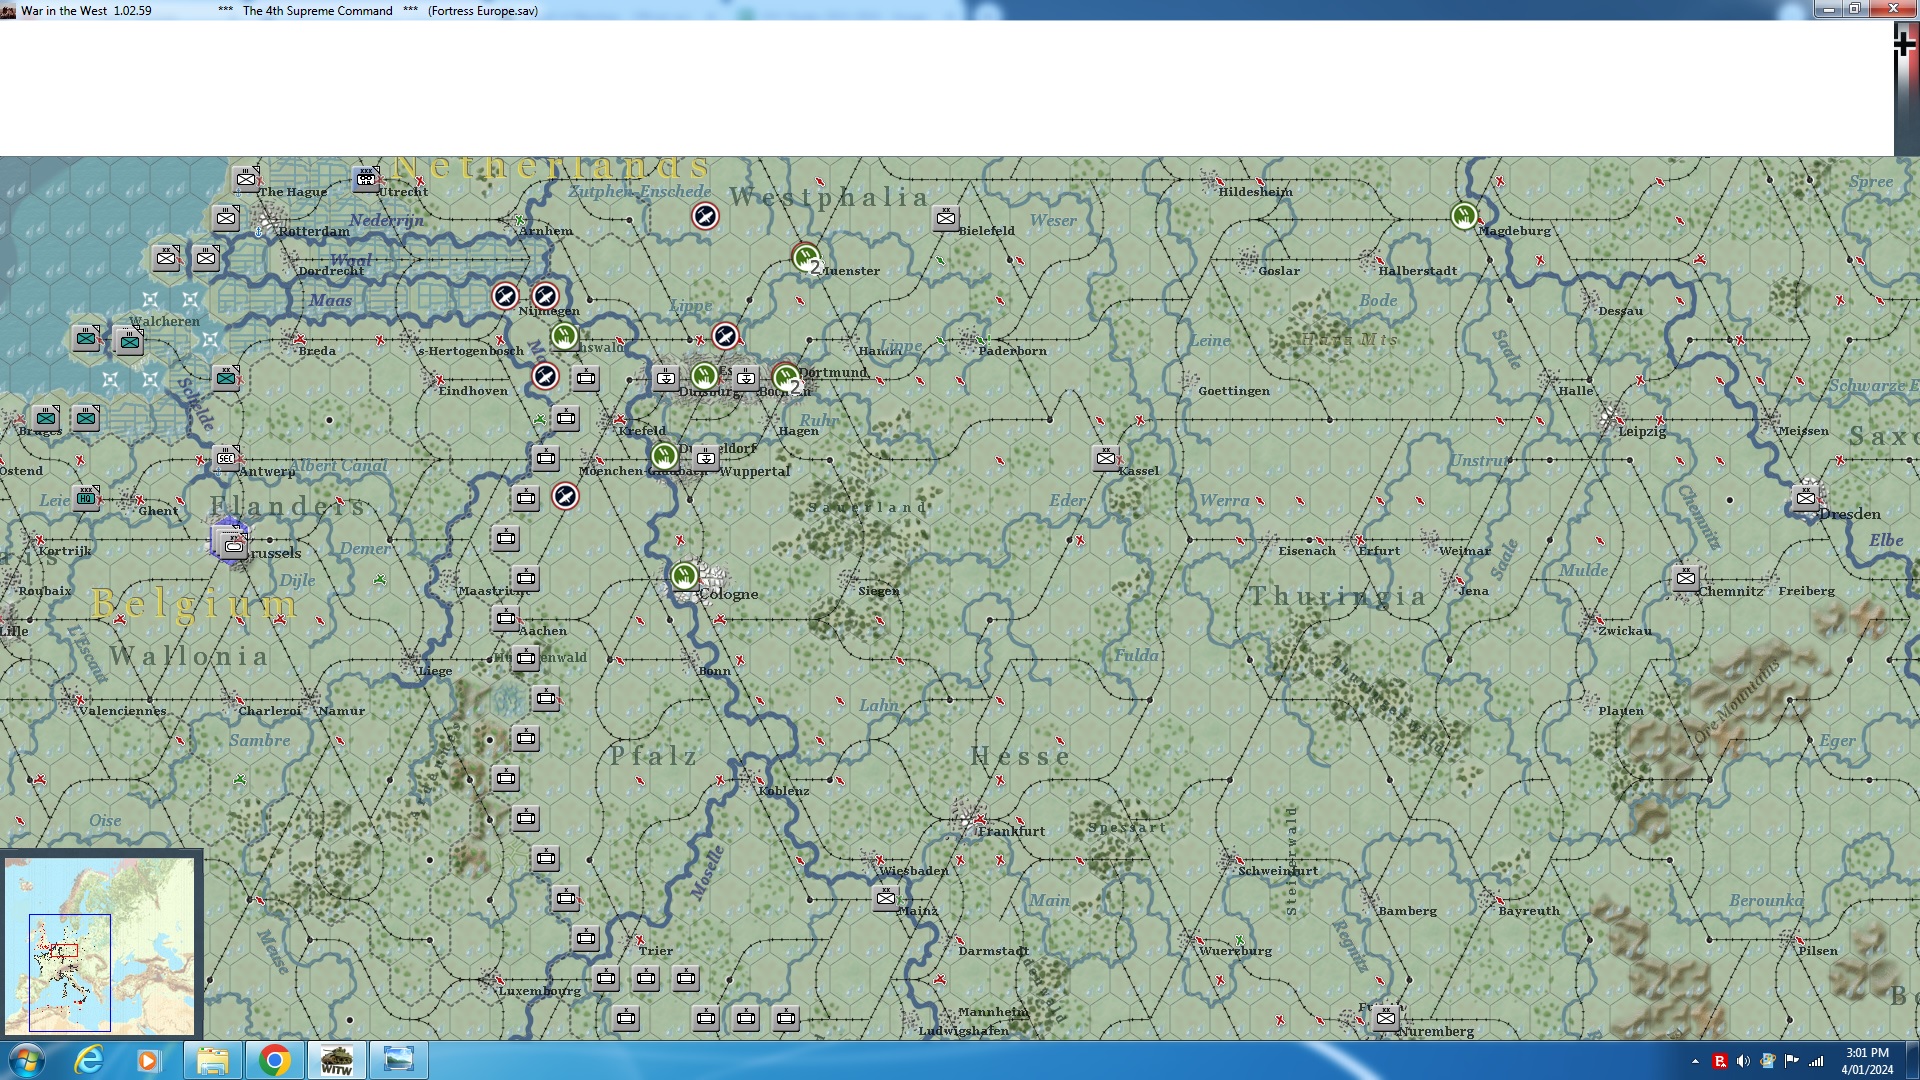1920x1080 pixels.
Task: Select the corps HQ unit at Utrecht
Action: [366, 179]
